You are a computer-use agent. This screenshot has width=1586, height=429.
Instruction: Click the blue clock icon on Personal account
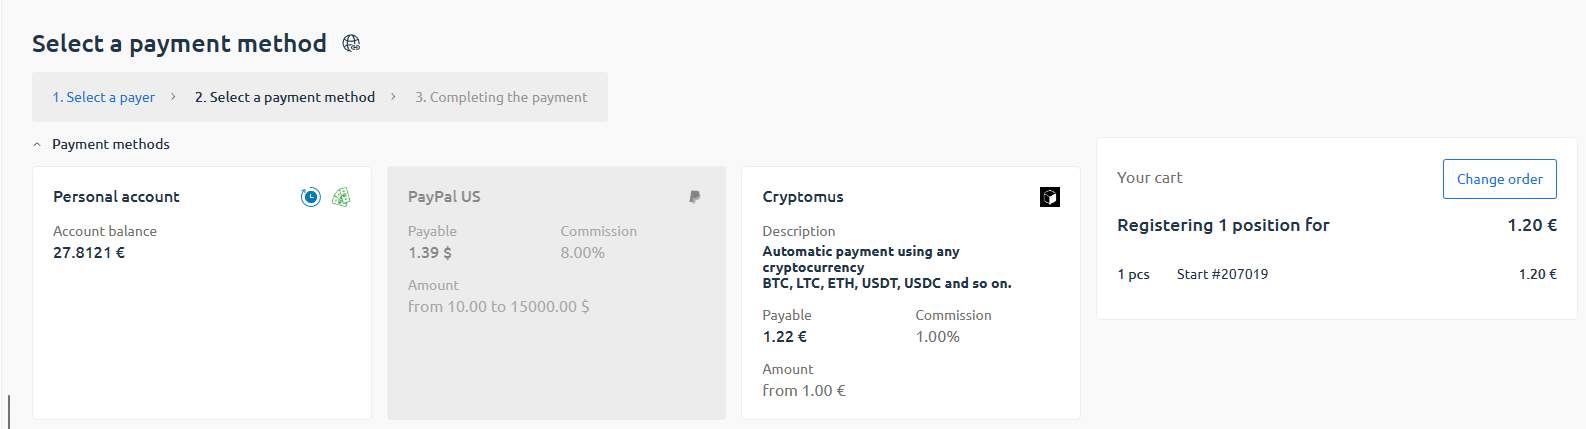[311, 197]
